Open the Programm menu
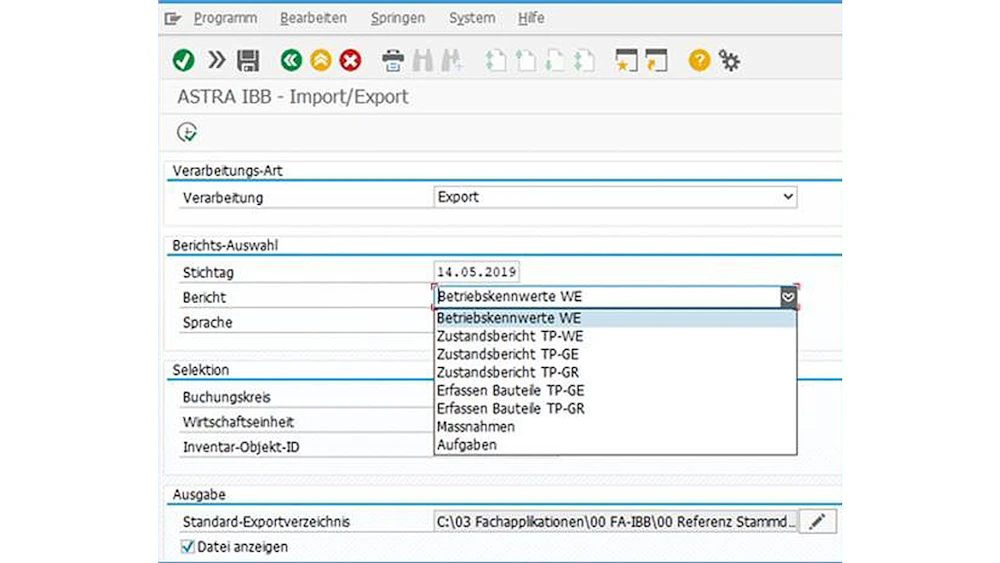This screenshot has width=1000, height=563. [225, 18]
